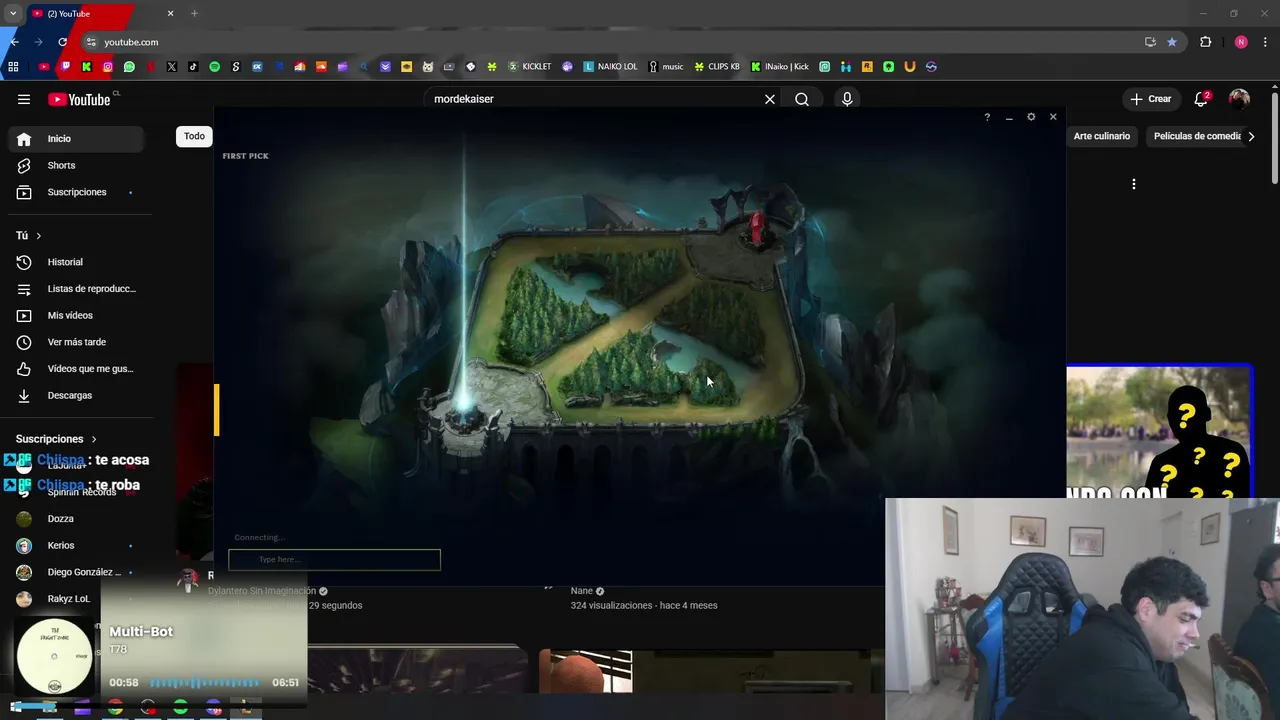Open Shorts in the sidebar
1280x720 pixels.
click(x=76, y=165)
